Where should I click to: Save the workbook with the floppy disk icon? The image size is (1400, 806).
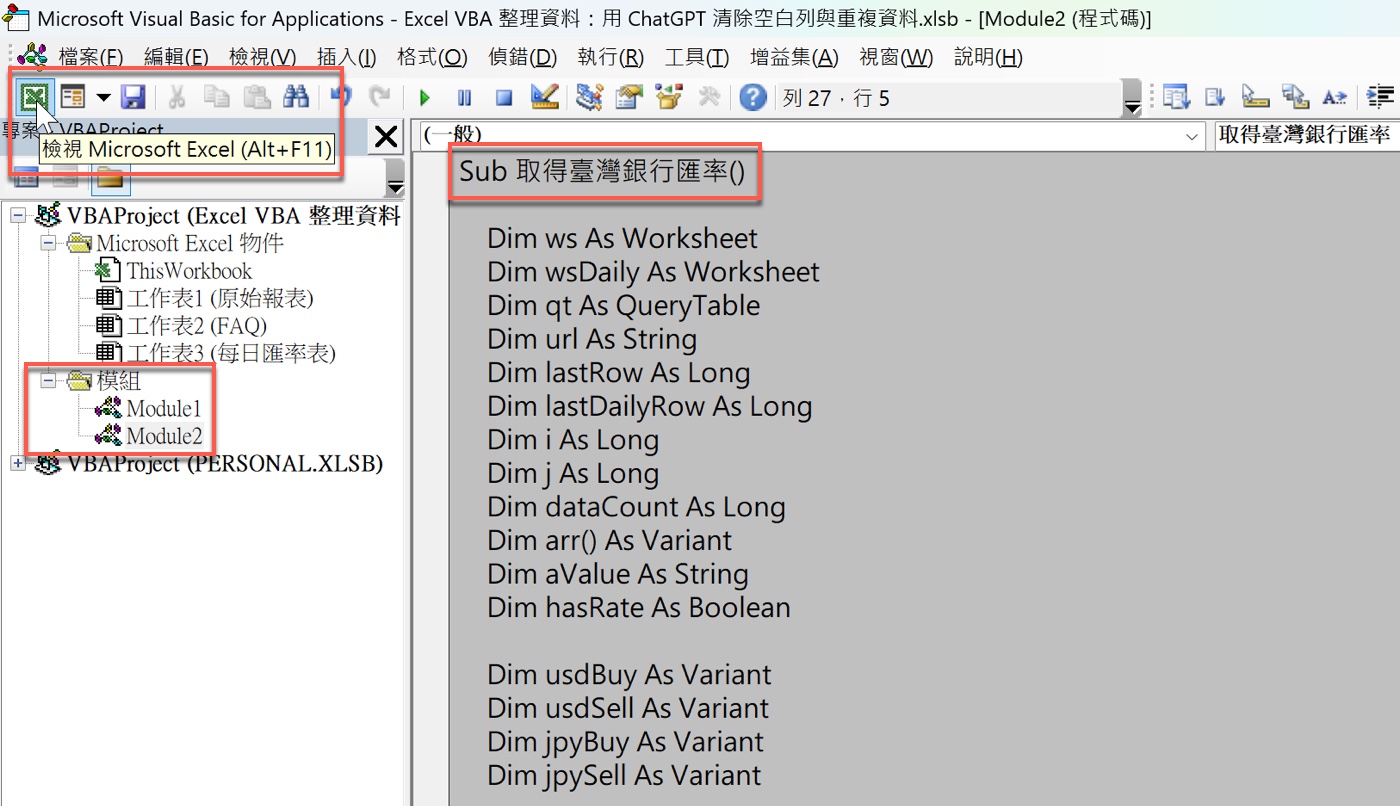point(133,97)
